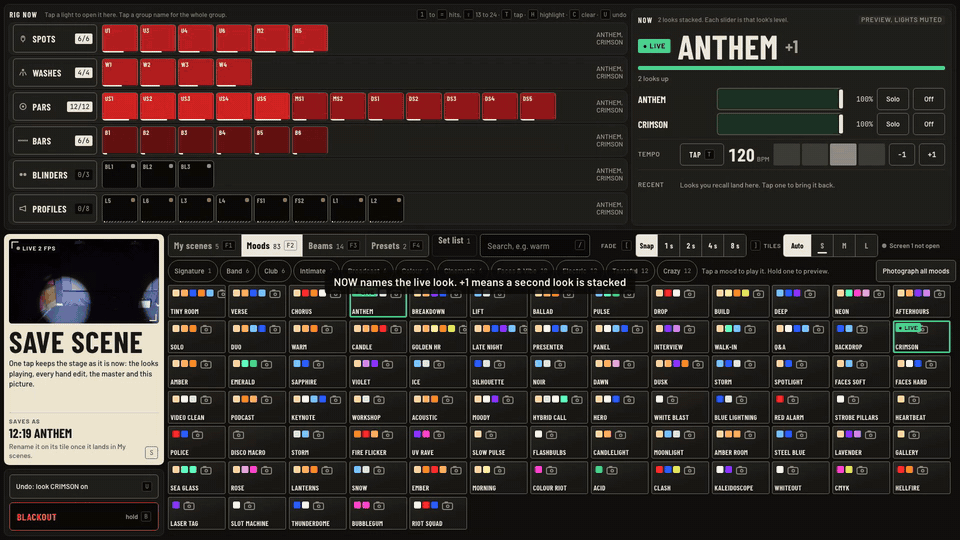Click camera icon on LASER TAG tile
The height and width of the screenshot is (540, 960).
(x=189, y=506)
